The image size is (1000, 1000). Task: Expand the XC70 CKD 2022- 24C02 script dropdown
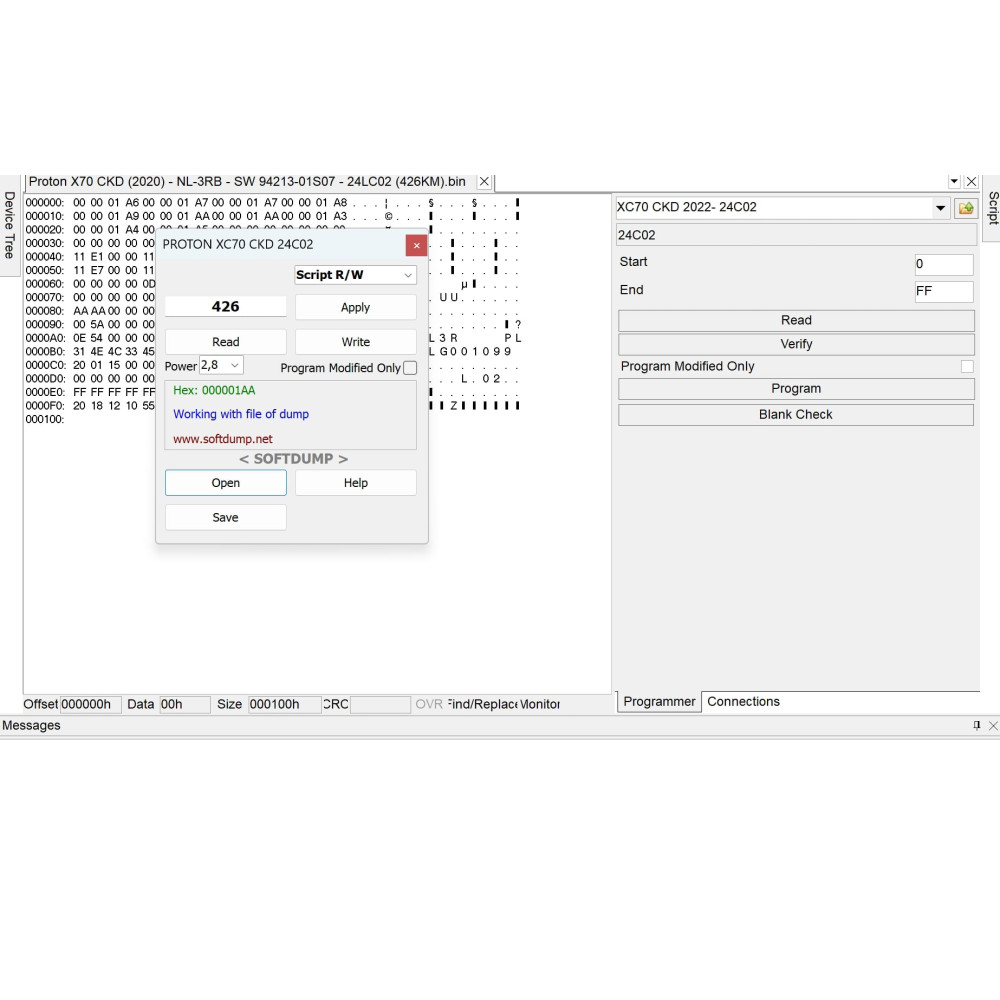[x=940, y=208]
